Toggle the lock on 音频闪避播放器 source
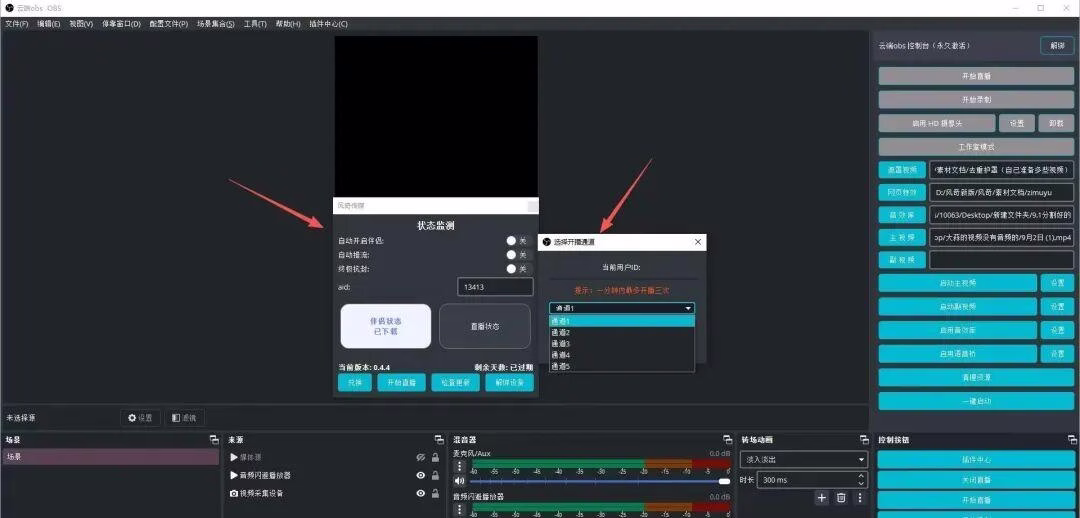 click(435, 475)
